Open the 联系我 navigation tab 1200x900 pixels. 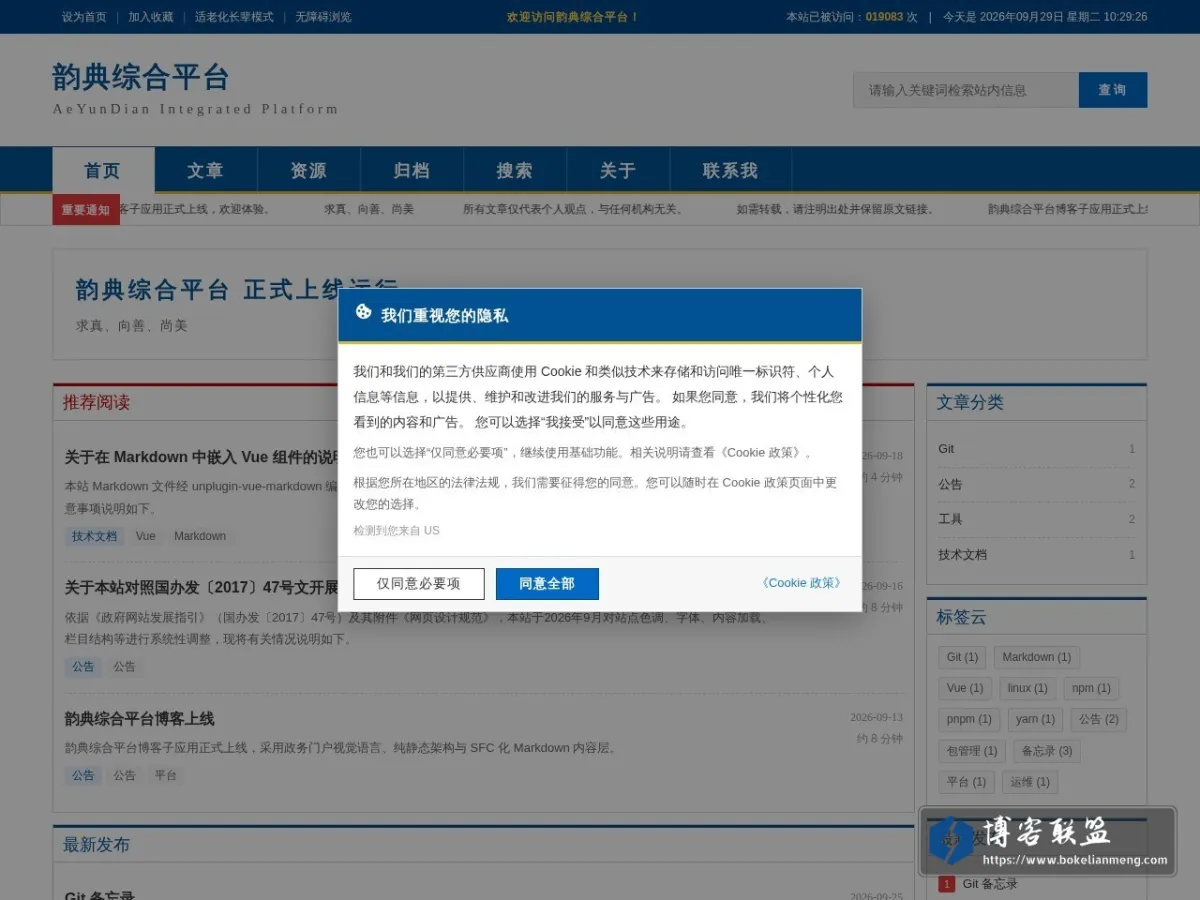(x=731, y=170)
